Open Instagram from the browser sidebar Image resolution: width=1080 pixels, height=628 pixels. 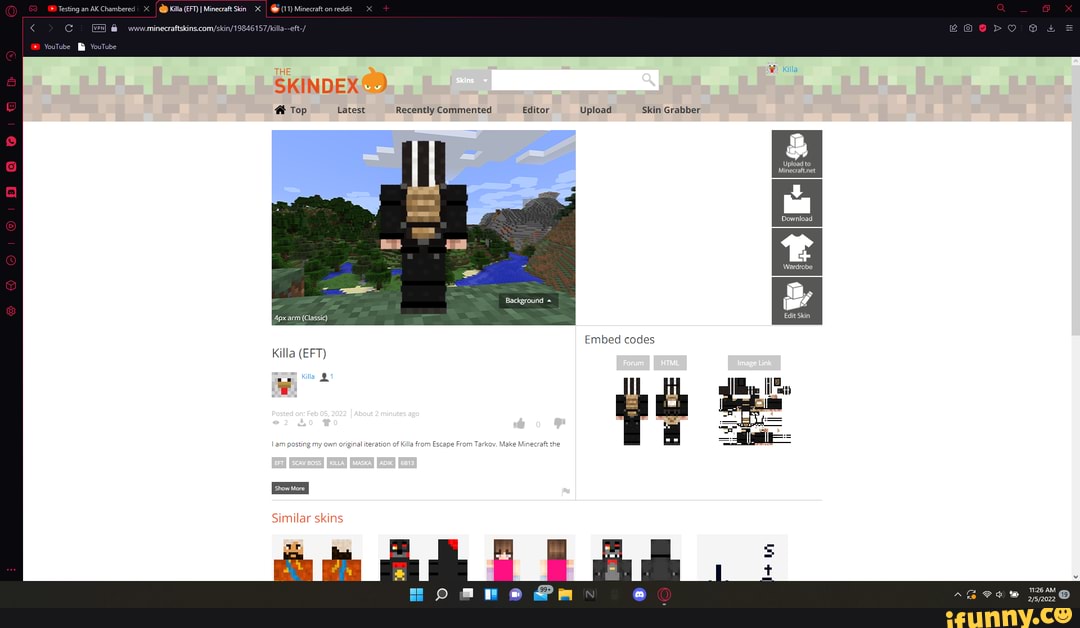[11, 166]
